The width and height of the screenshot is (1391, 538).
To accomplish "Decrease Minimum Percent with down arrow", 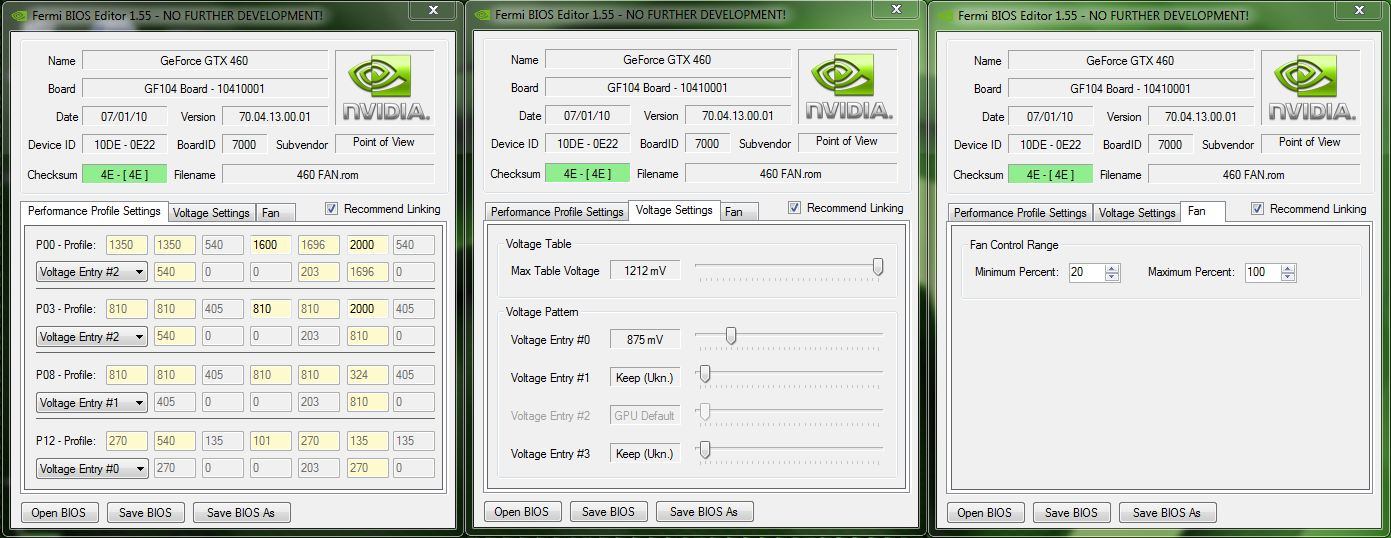I will click(x=1112, y=276).
